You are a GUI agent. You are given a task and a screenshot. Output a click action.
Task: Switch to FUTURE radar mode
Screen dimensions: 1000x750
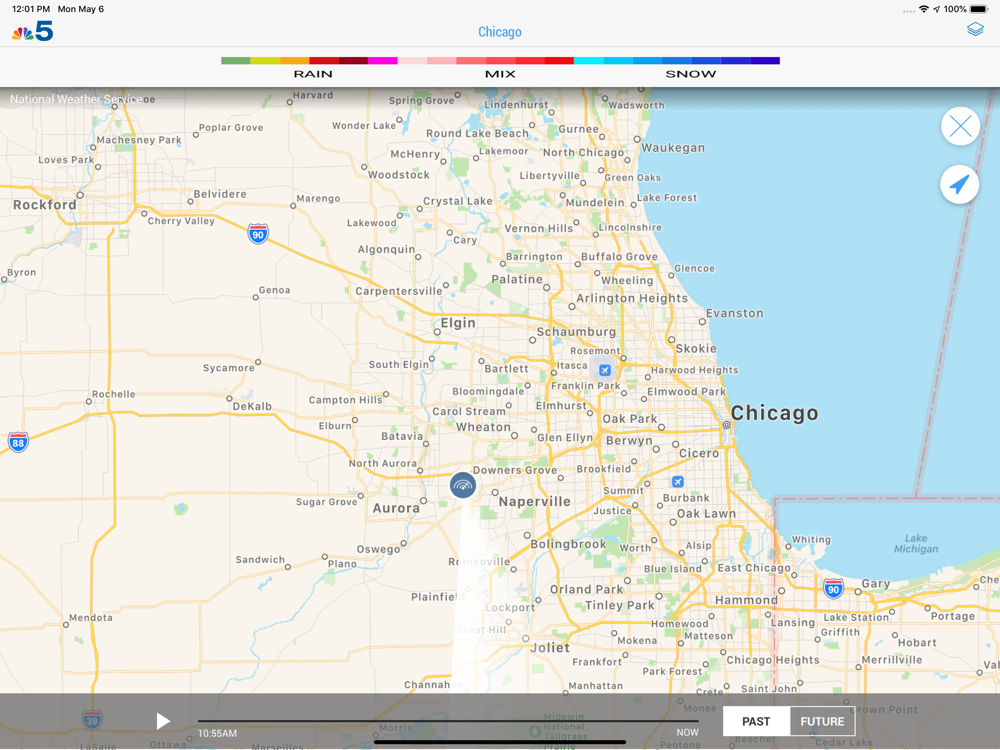[x=822, y=721]
